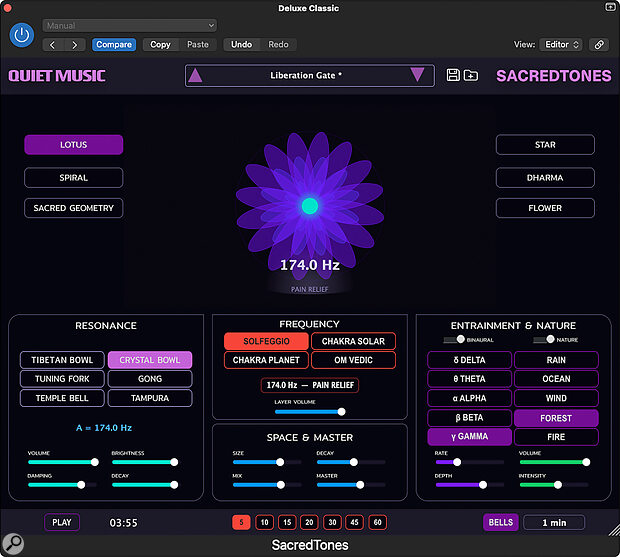This screenshot has height=557, width=620.
Task: Click the Resonance BRIGHTNESS slider
Action: [145, 462]
